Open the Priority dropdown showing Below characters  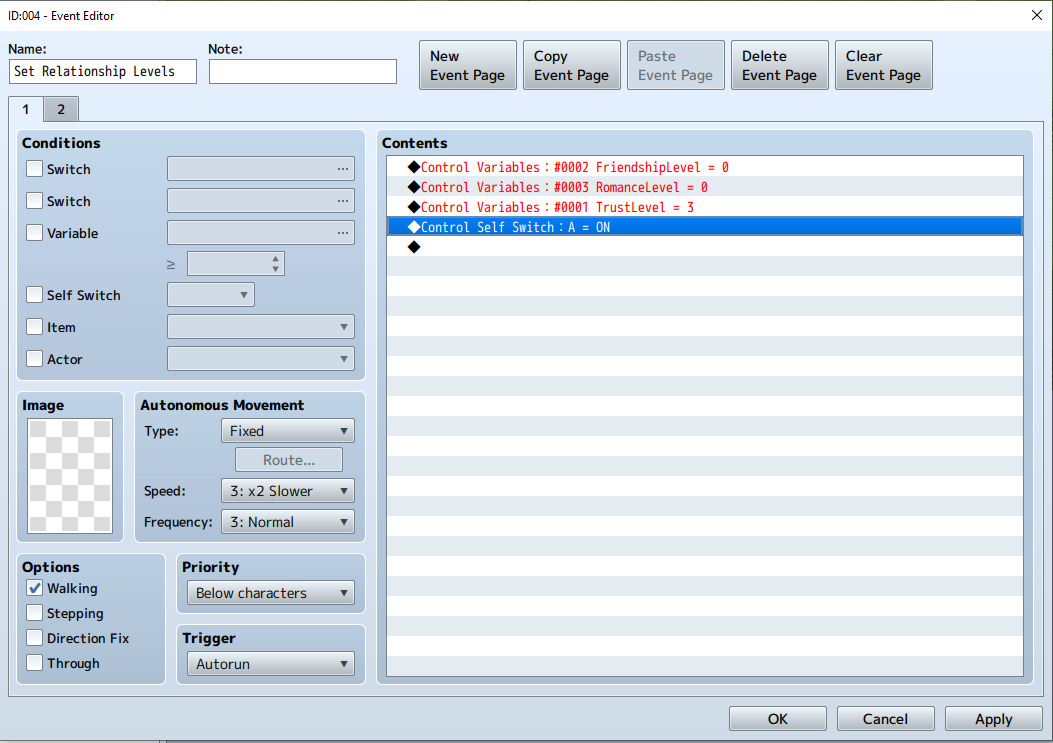click(x=271, y=593)
